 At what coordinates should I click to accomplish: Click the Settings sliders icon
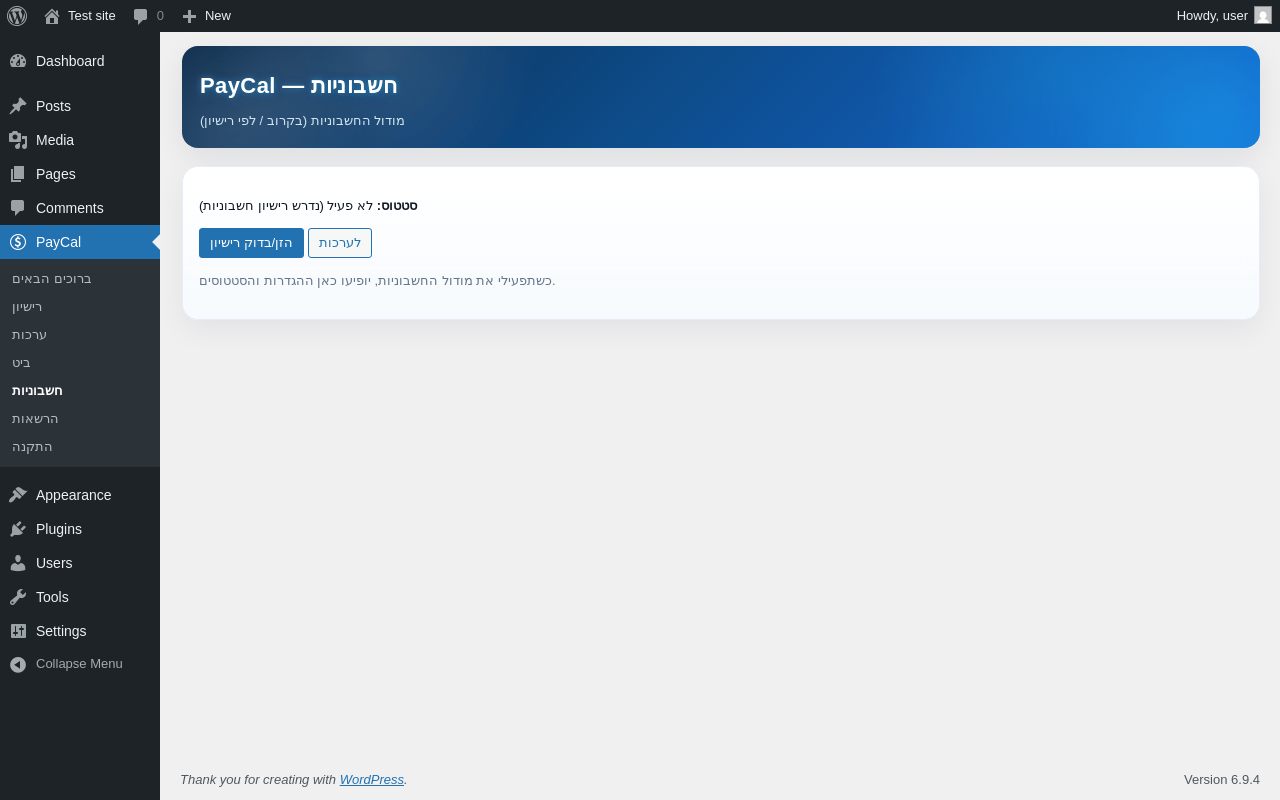tap(18, 631)
